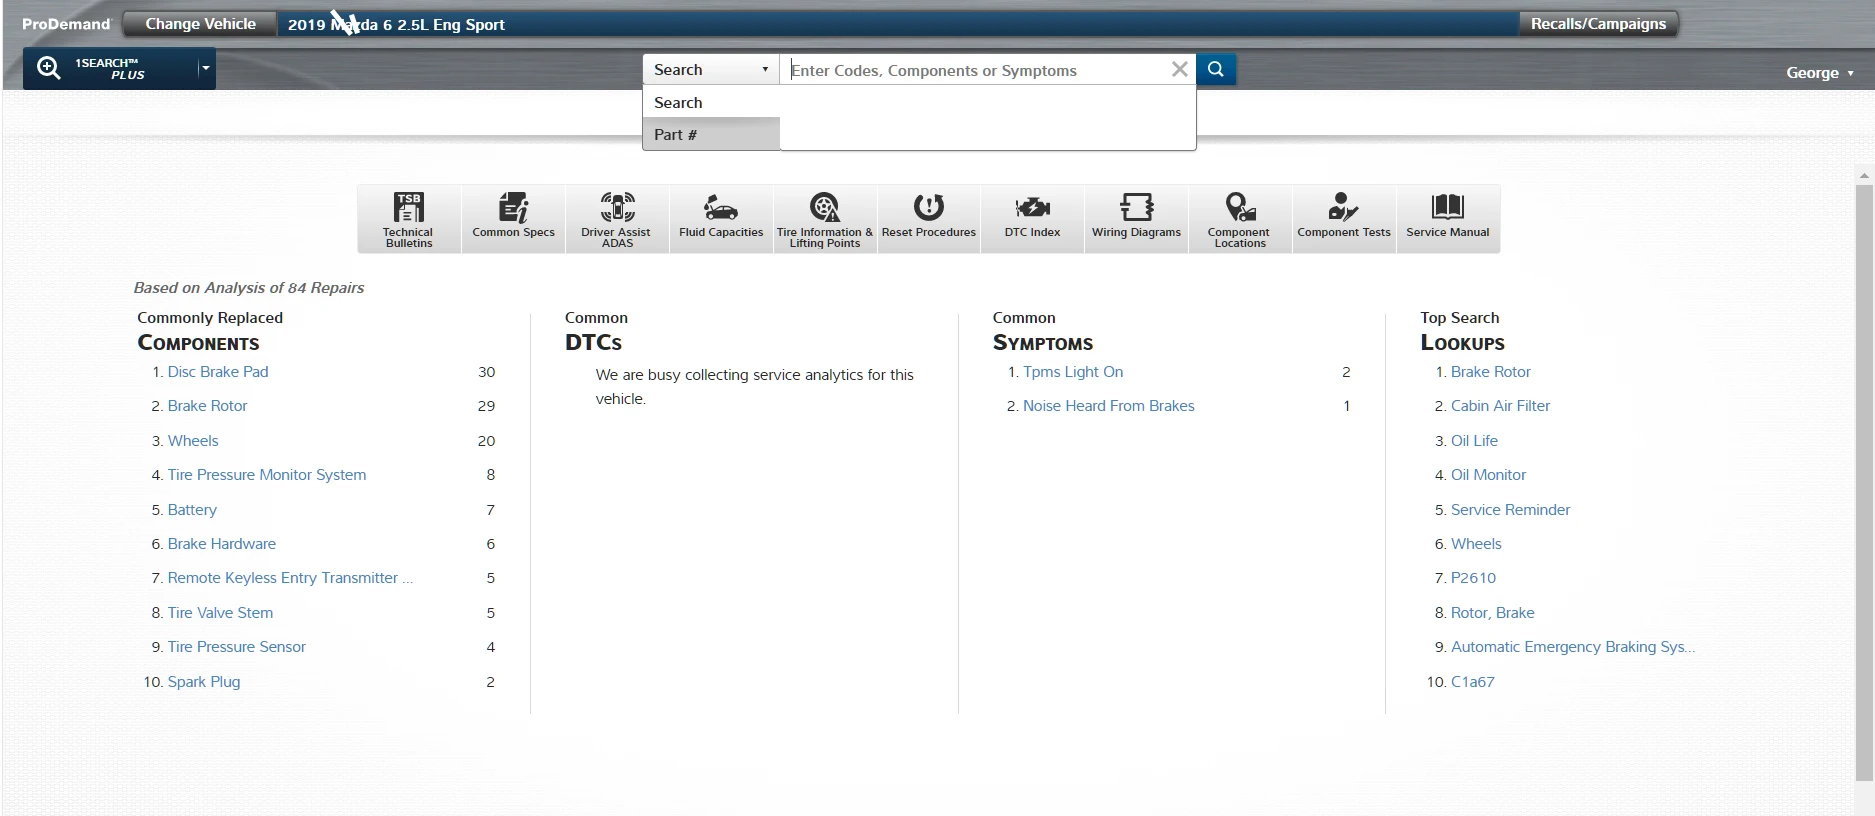Open Driver Assist ADAS icon
1875x816 pixels.
(617, 219)
